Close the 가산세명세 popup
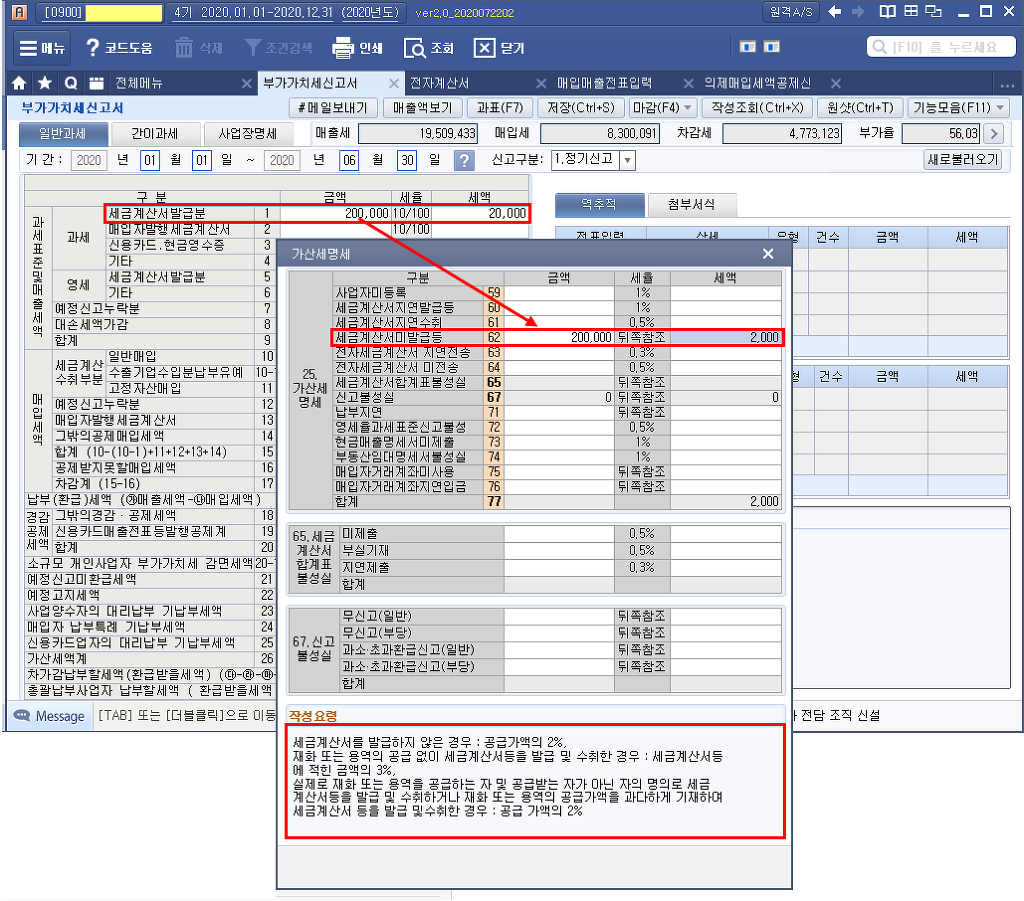Screen dimensions: 1024x901 pos(768,254)
